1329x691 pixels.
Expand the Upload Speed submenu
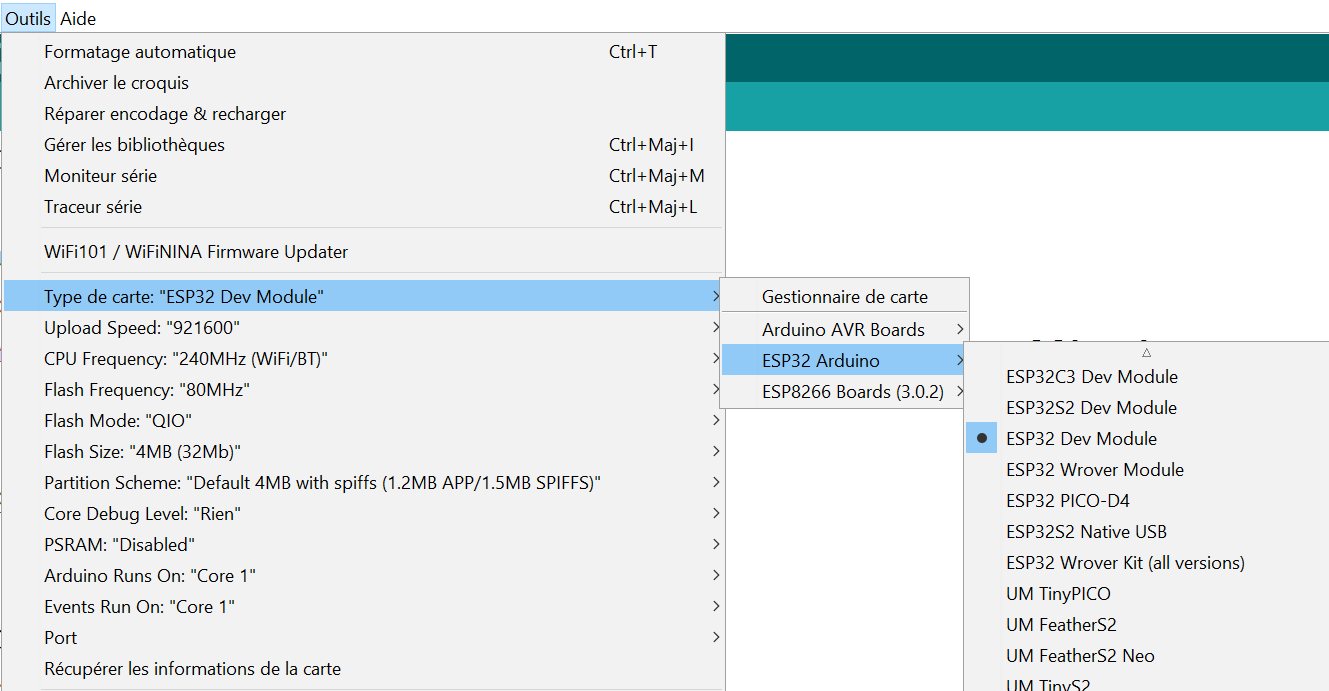point(142,328)
